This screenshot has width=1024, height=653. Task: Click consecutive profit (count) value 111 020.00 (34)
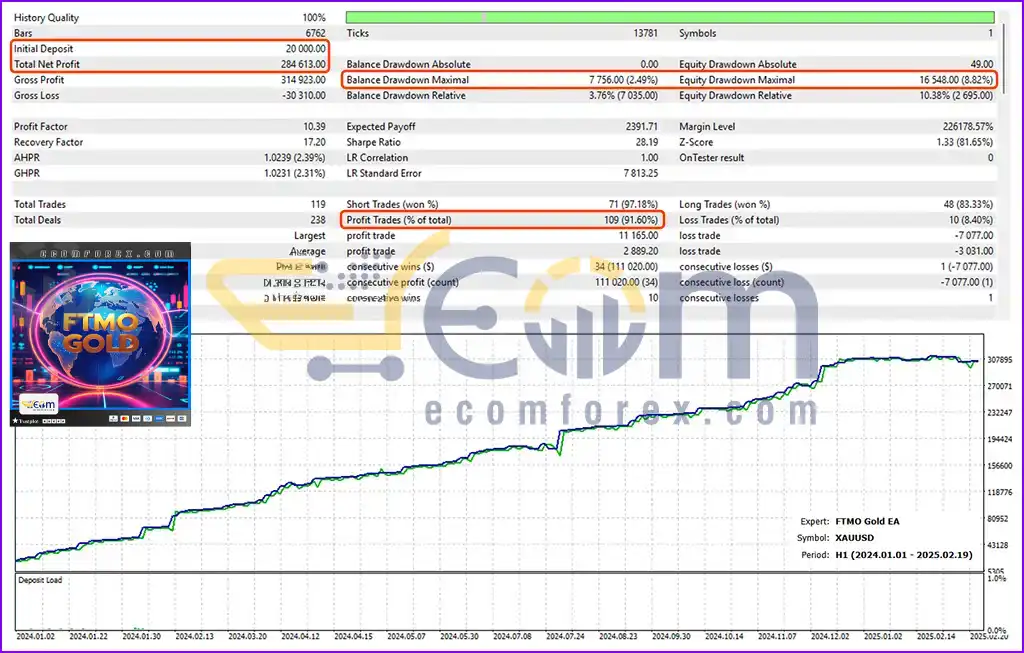click(x=626, y=283)
